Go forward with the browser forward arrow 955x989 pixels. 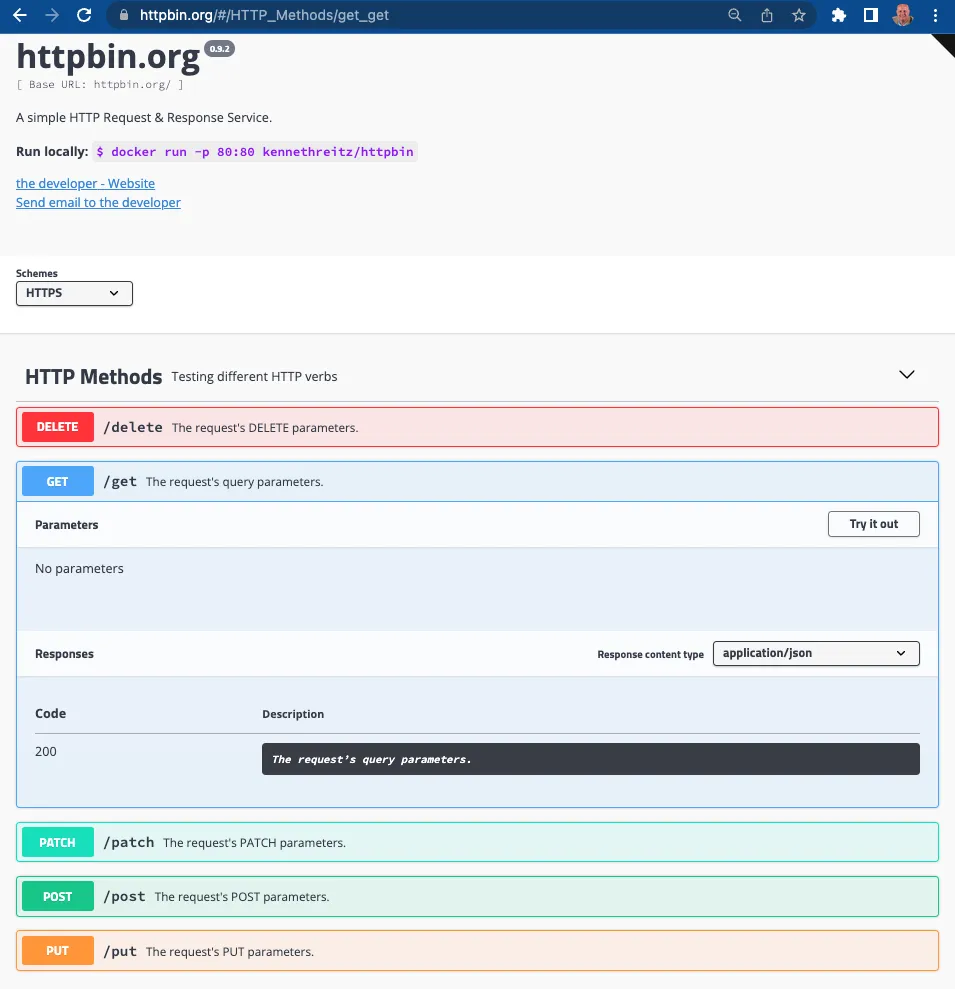click(52, 15)
